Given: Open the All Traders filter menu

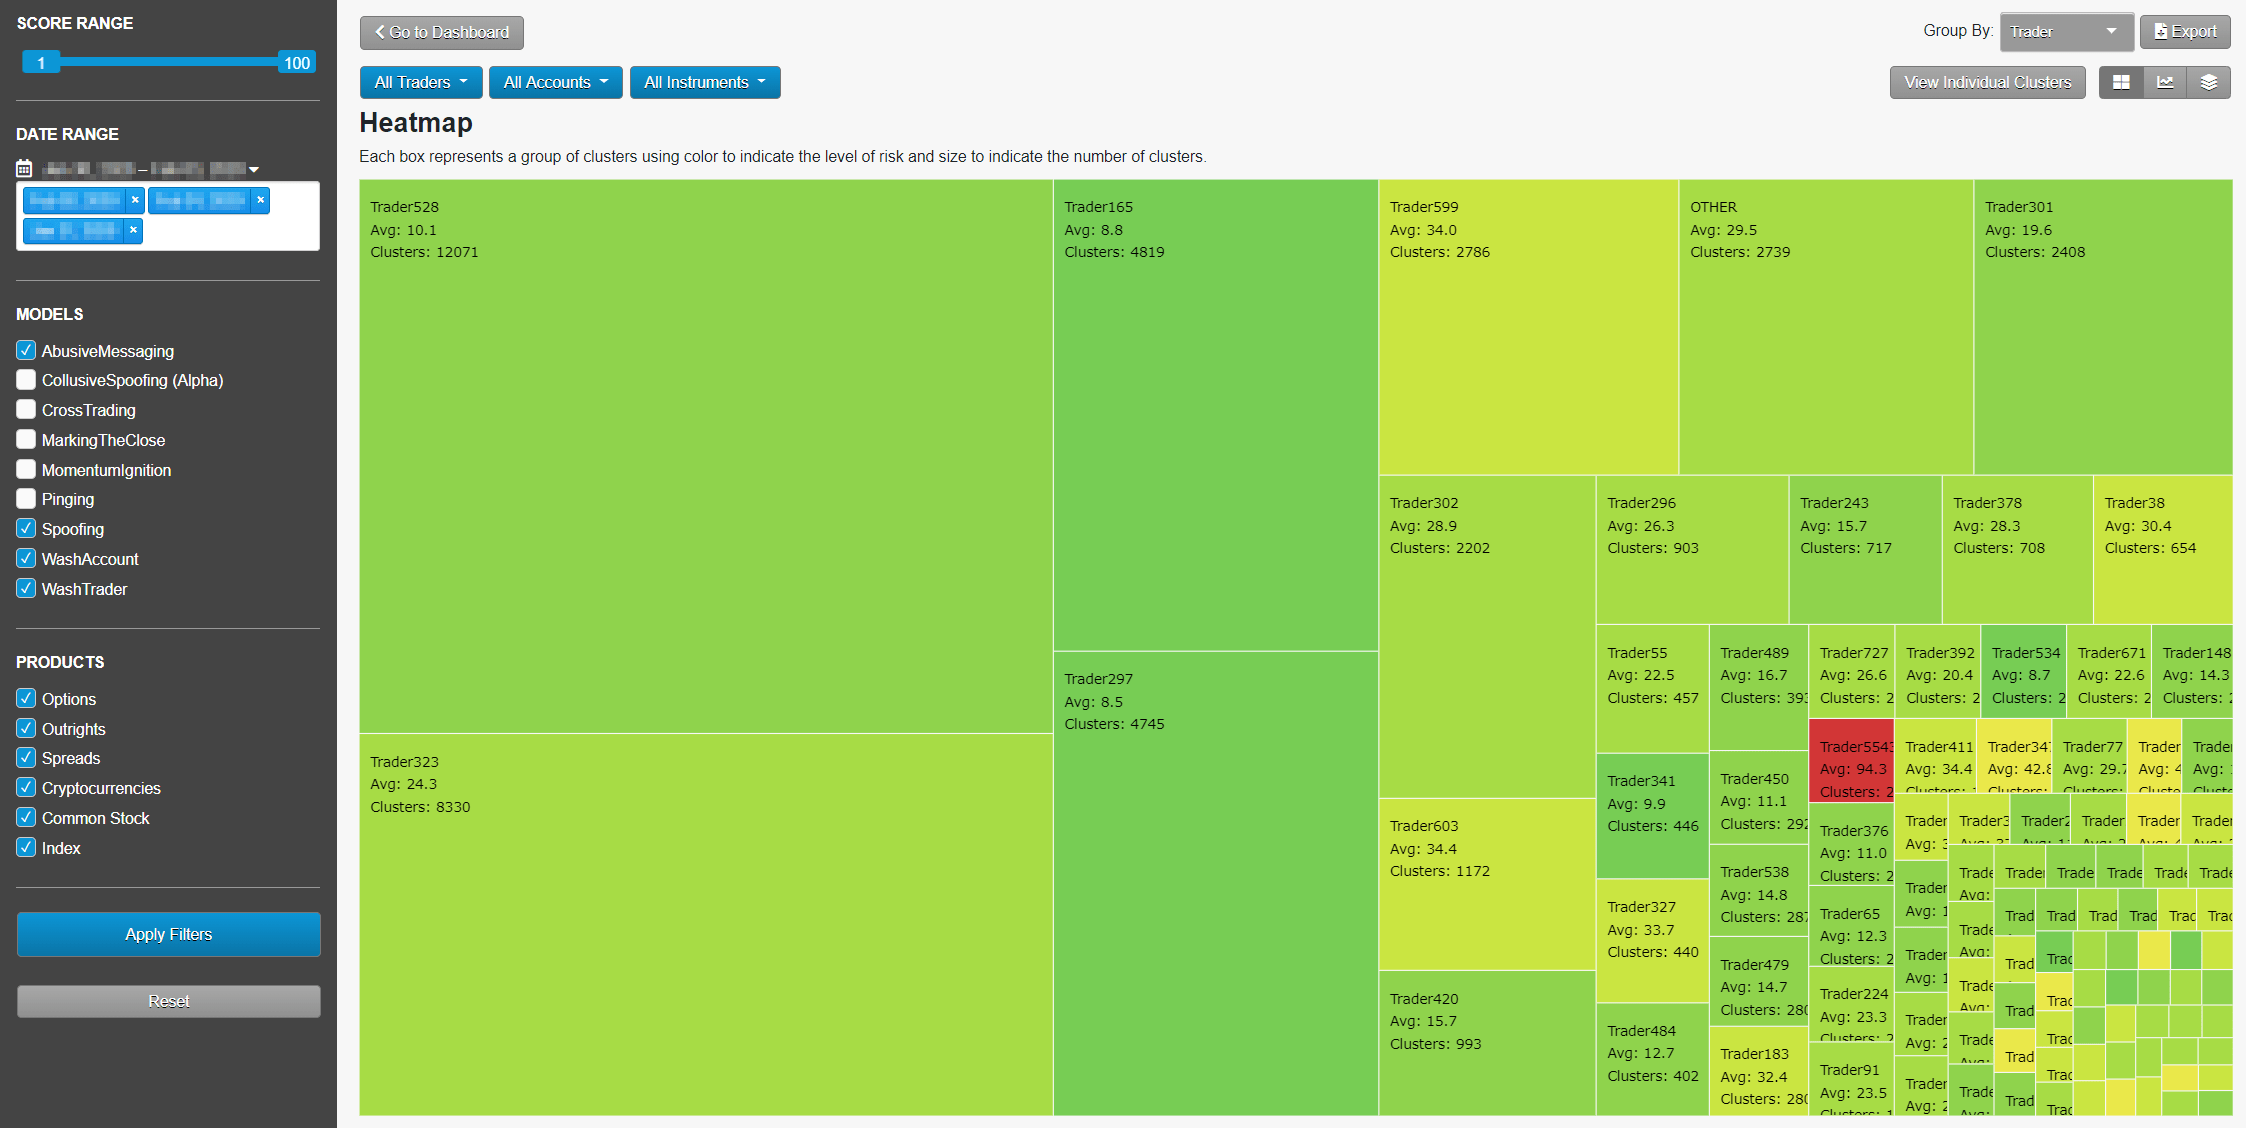Looking at the screenshot, I should (420, 82).
